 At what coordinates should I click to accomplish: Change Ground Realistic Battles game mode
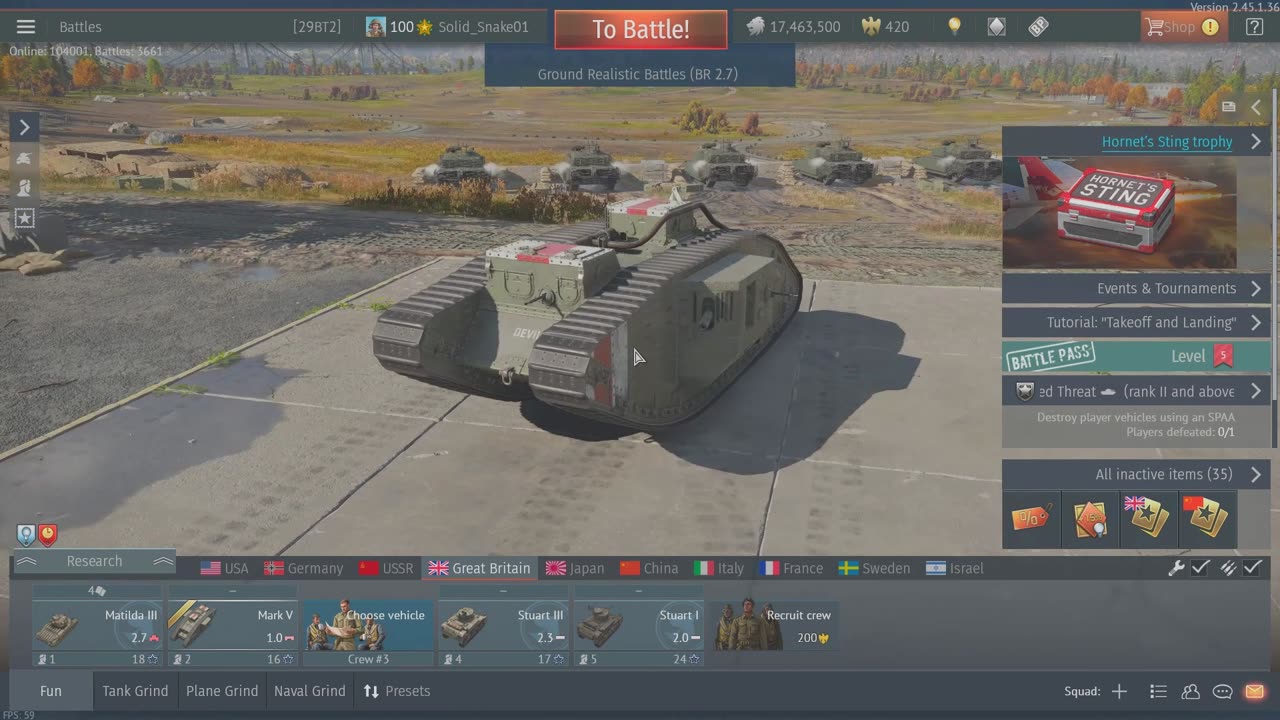click(x=638, y=74)
